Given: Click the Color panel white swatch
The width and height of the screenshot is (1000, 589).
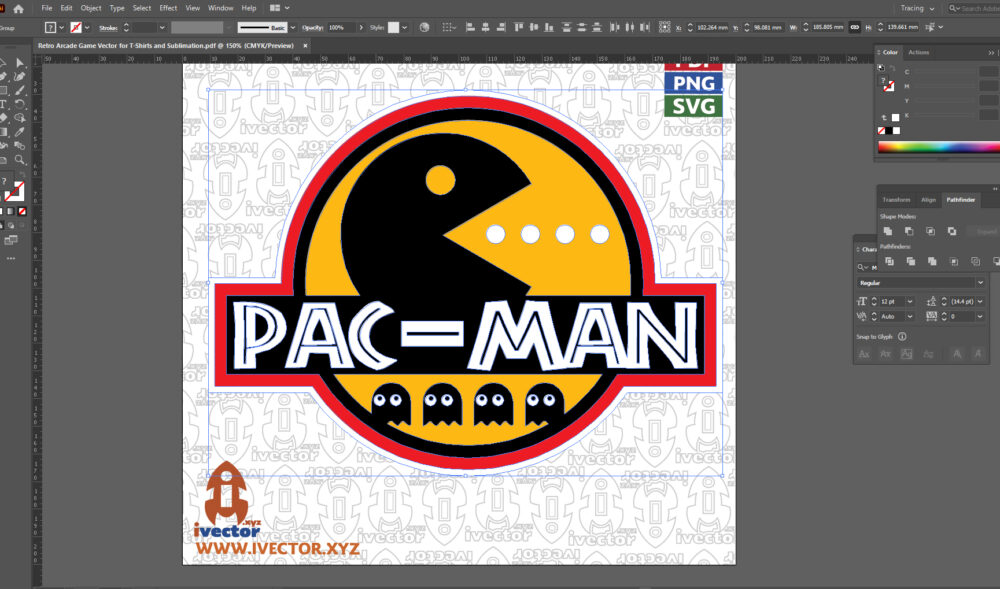Looking at the screenshot, I should (x=896, y=131).
